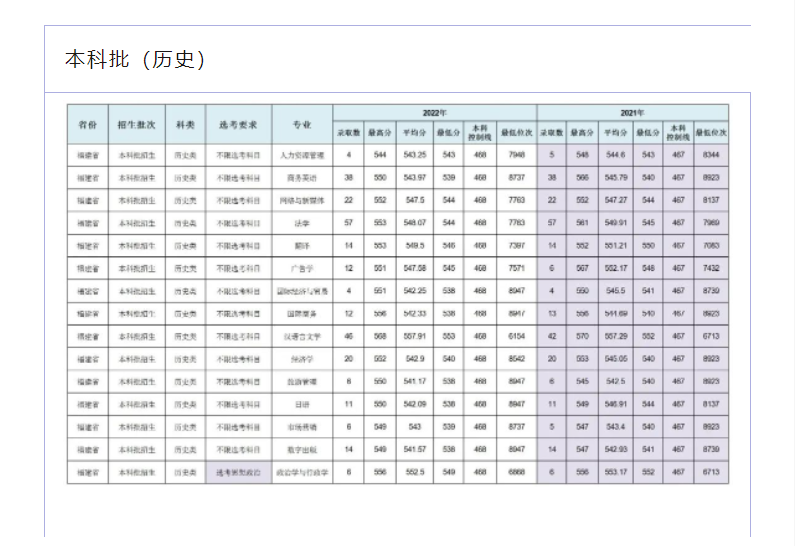Click lowest rank value 6868
Viewport: 795px width, 546px height.
517,472
